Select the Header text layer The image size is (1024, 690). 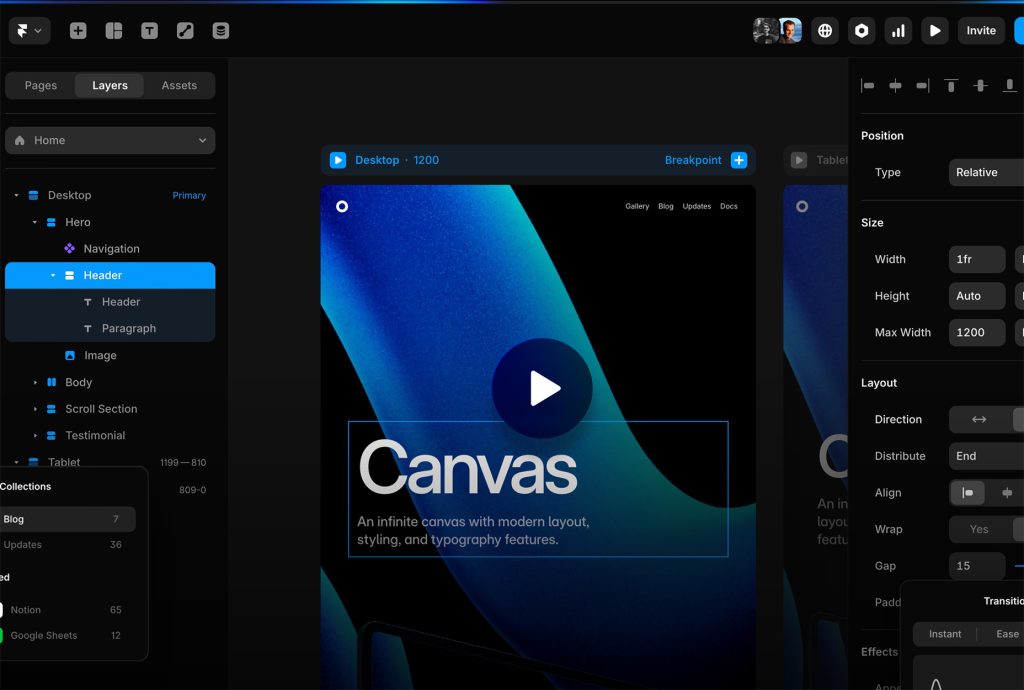[110, 302]
